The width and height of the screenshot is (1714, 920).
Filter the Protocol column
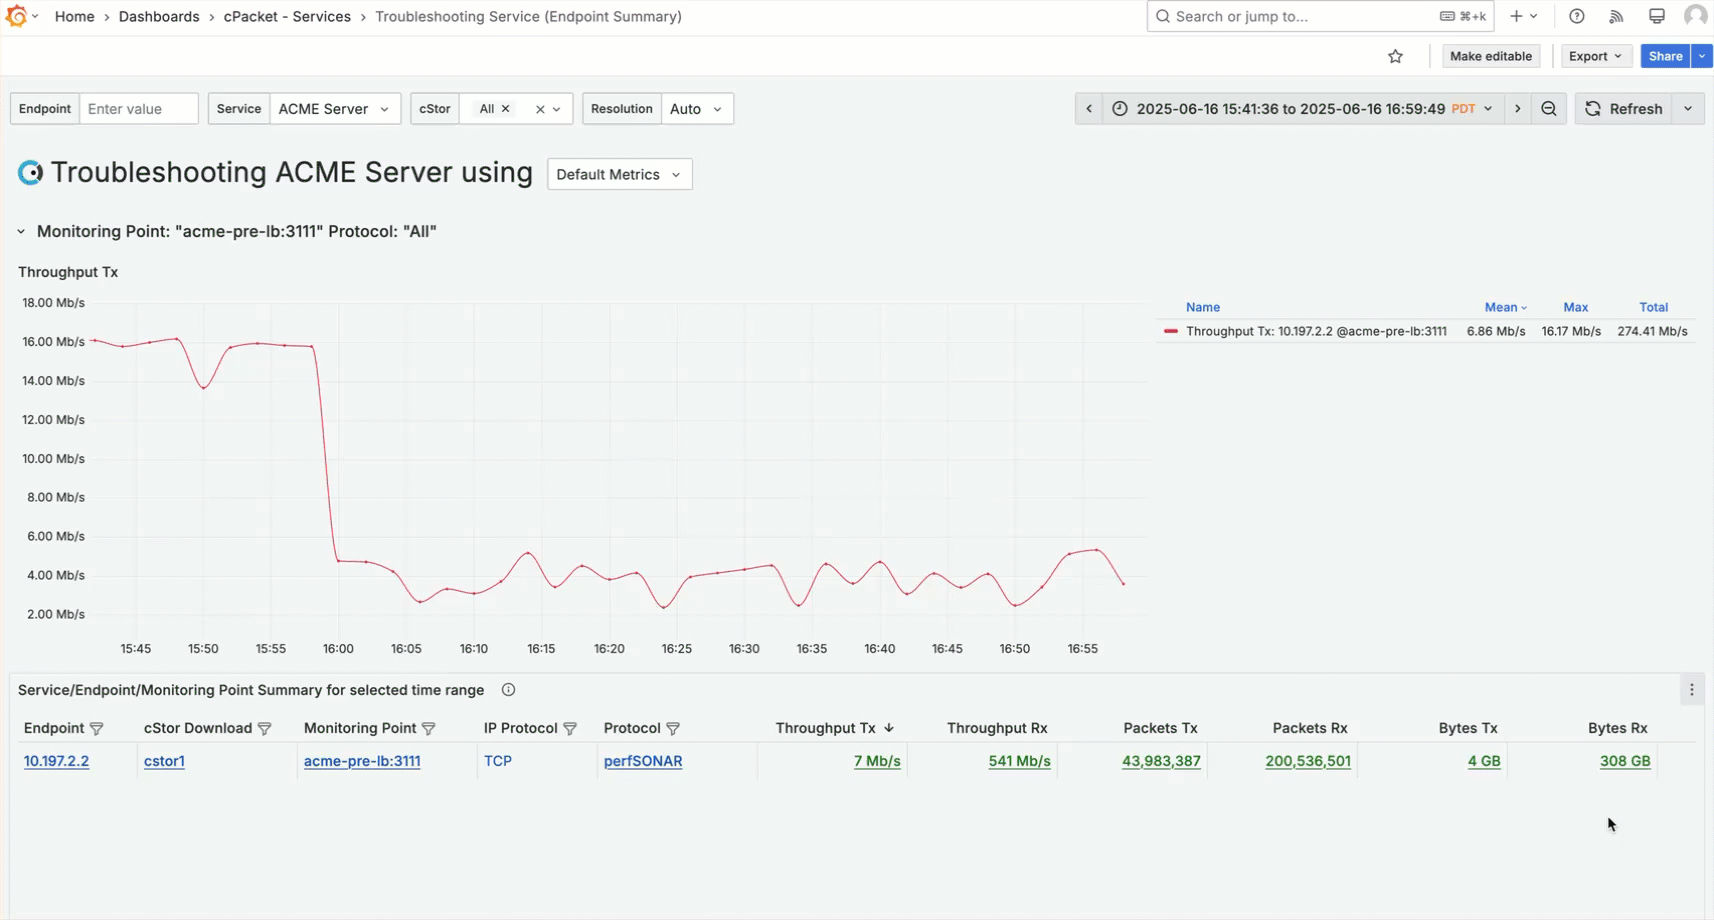(x=673, y=729)
